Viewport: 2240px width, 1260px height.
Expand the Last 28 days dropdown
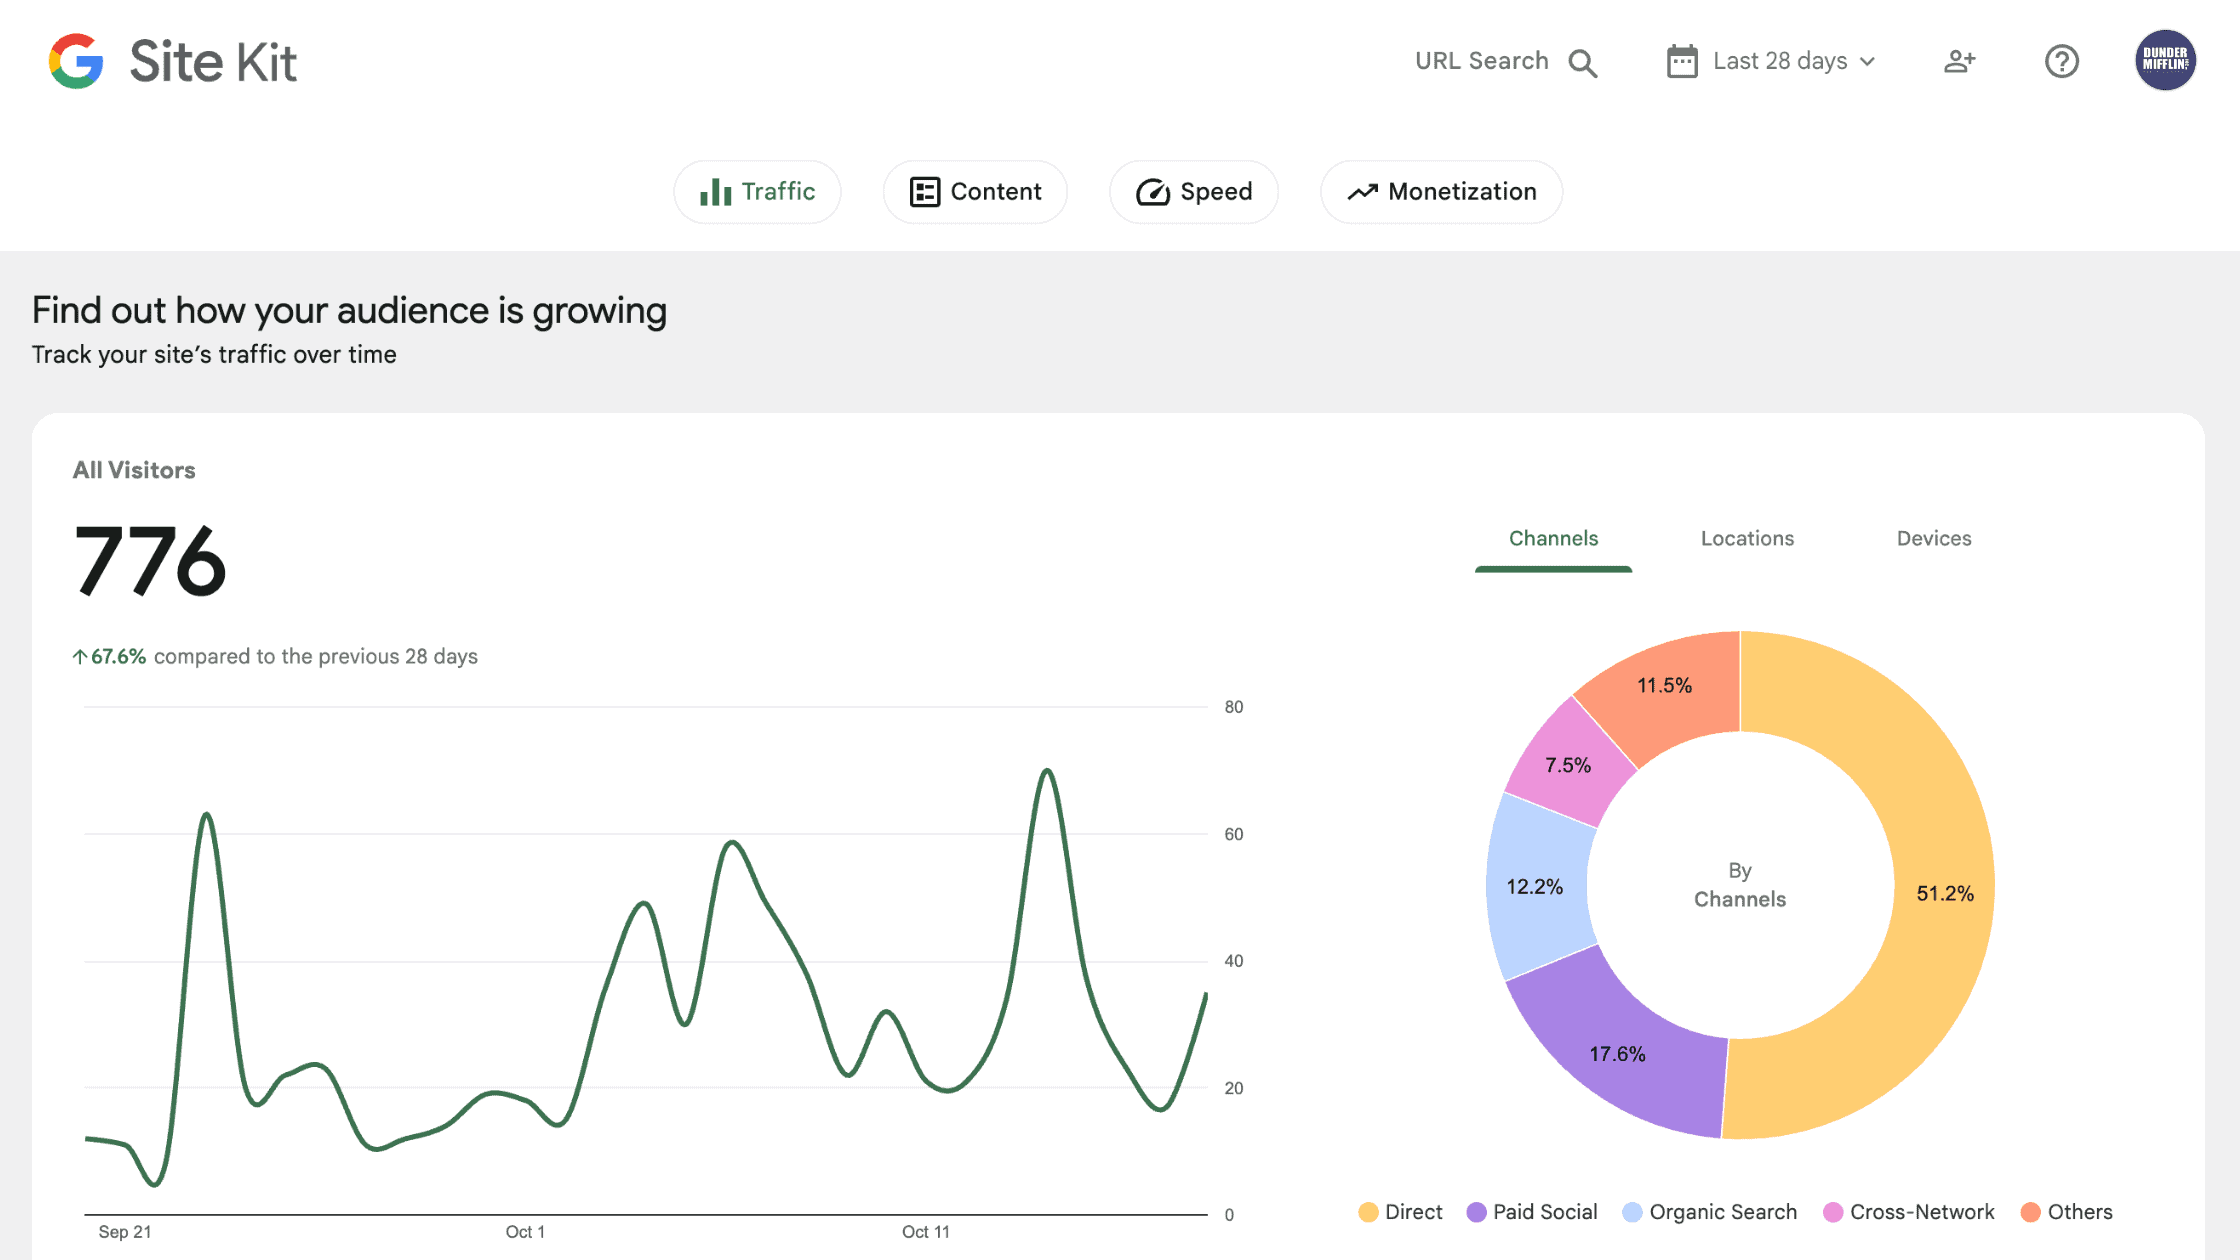point(1779,61)
